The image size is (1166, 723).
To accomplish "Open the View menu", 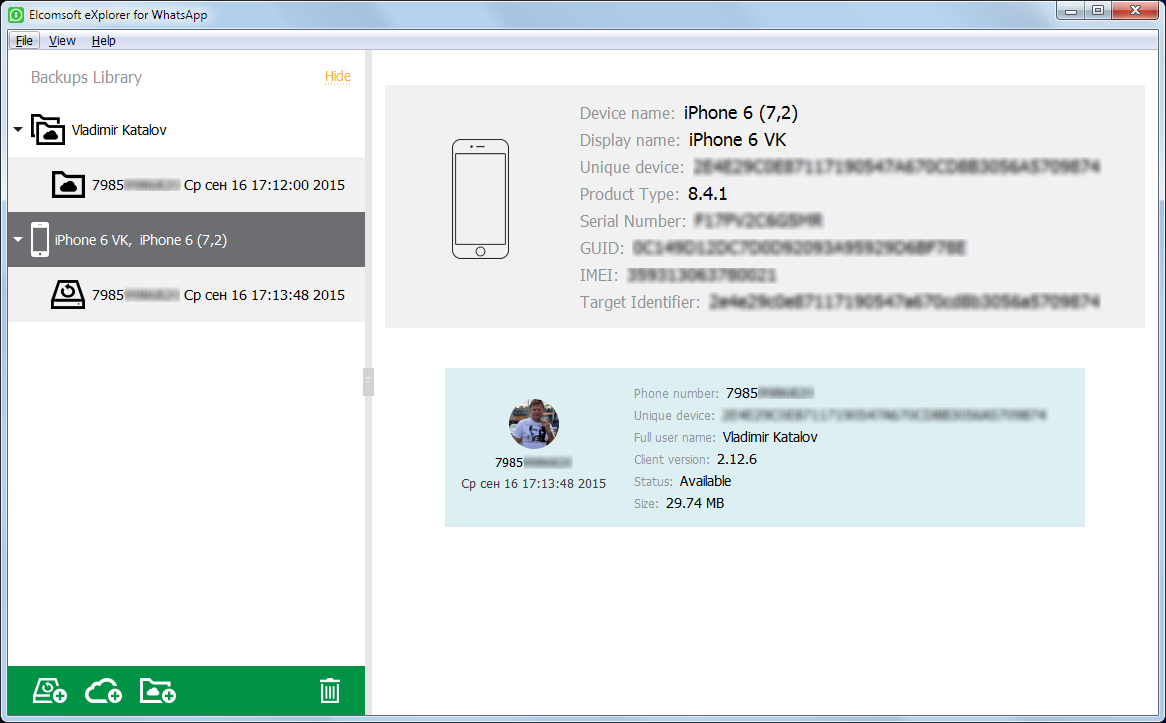I will point(62,40).
